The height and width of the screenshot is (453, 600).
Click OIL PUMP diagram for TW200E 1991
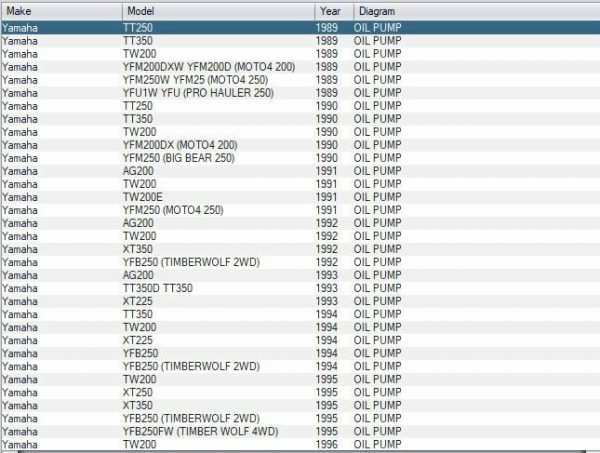pyautogui.click(x=377, y=197)
